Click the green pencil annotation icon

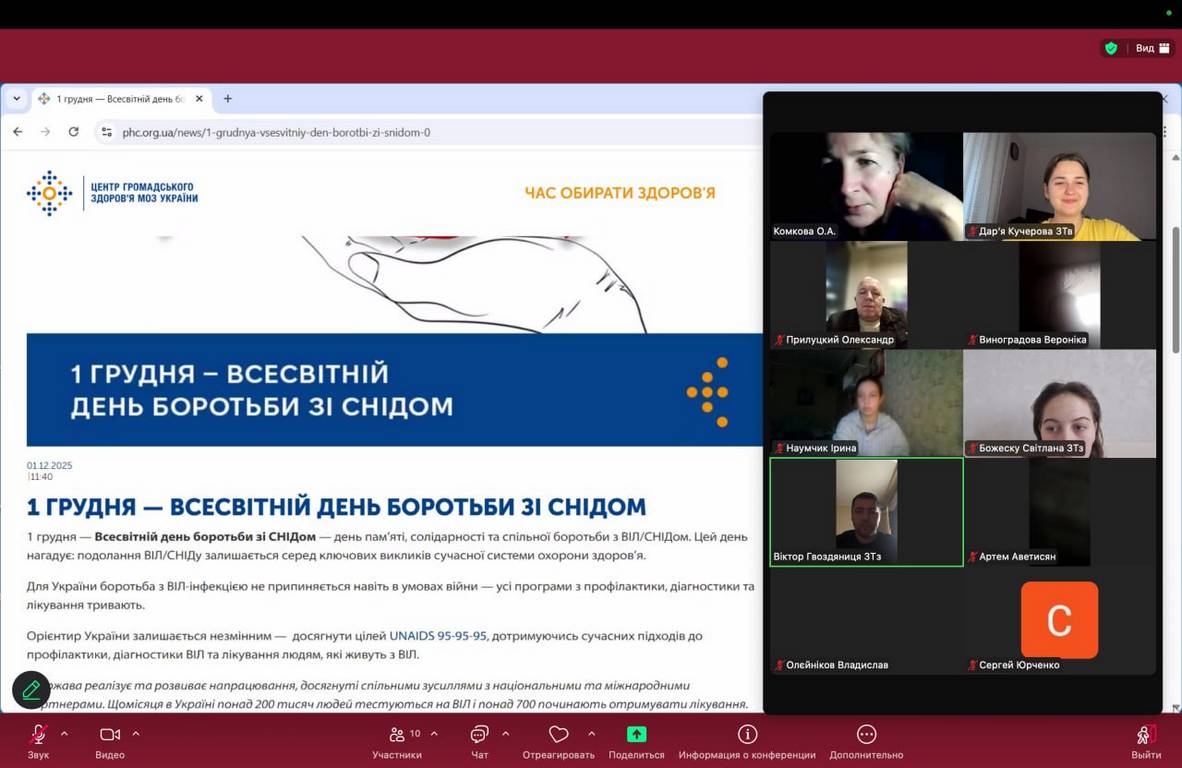tap(31, 690)
